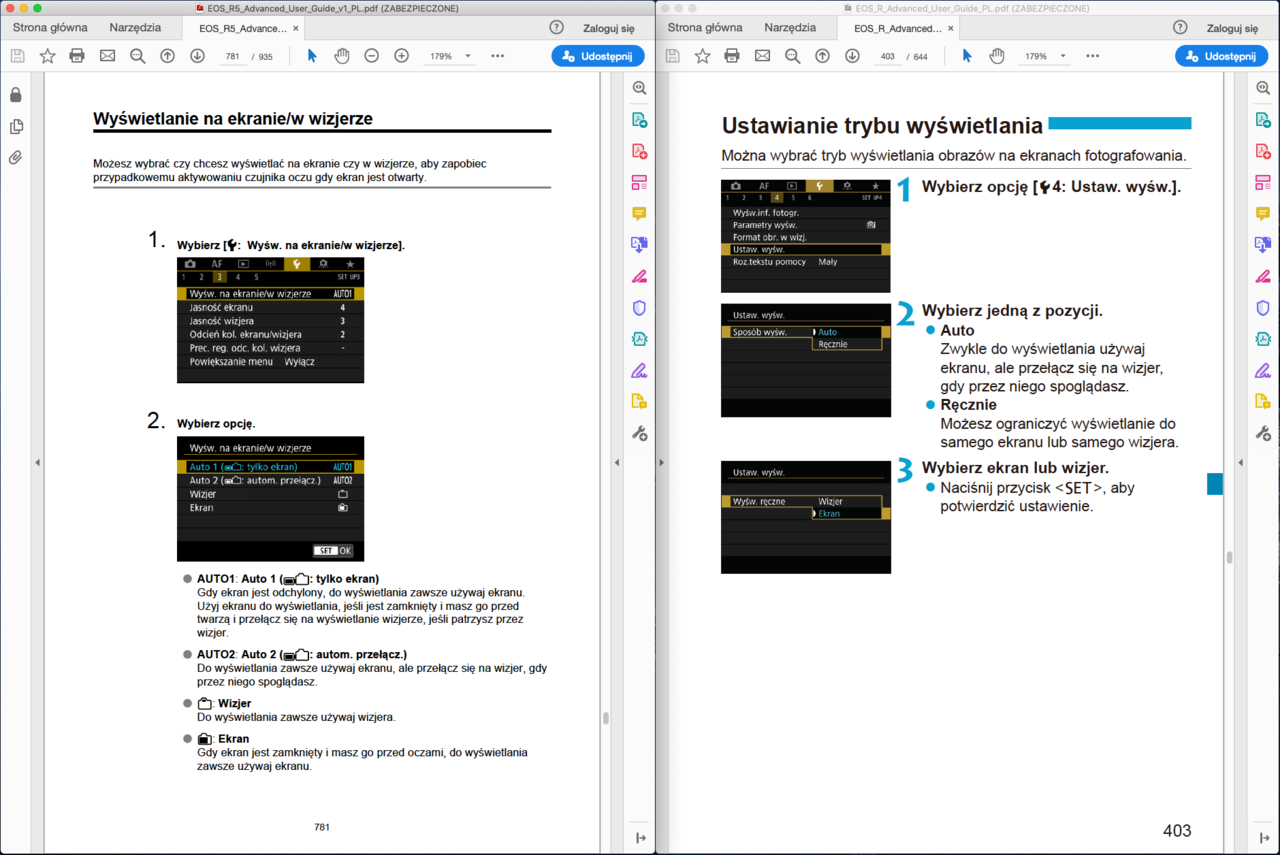Click Udostępnij share button in EOS_R window
Viewport: 1280px width, 855px height.
(1221, 56)
